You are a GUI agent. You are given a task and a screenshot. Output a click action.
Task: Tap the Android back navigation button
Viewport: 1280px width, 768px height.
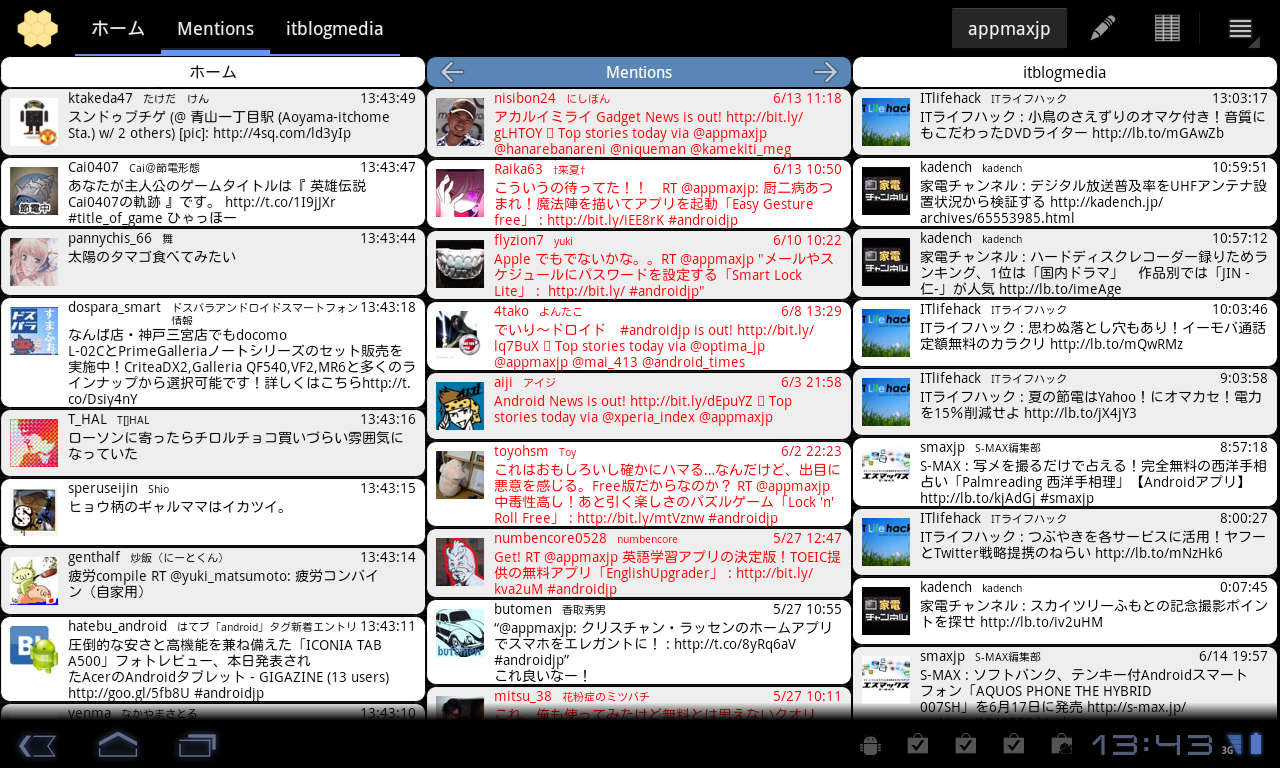coord(38,745)
